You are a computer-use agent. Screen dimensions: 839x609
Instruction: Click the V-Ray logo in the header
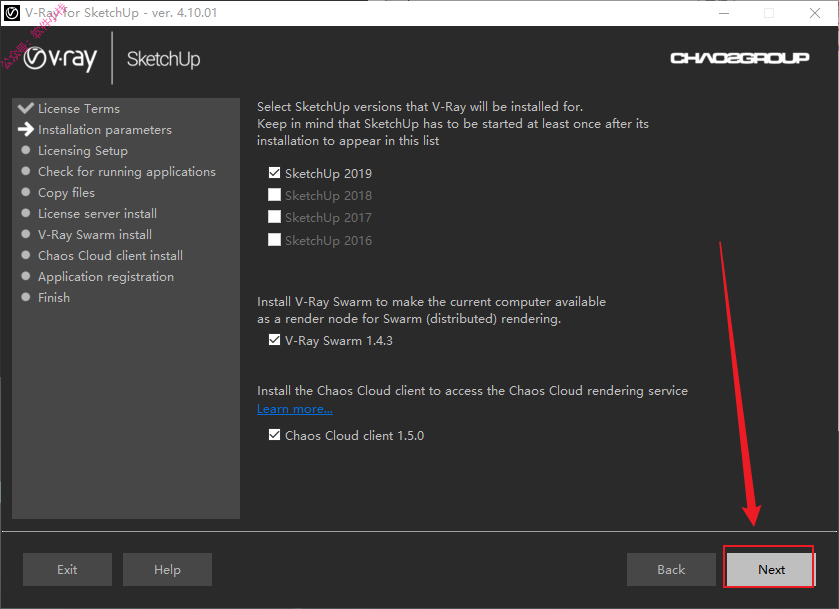click(60, 59)
